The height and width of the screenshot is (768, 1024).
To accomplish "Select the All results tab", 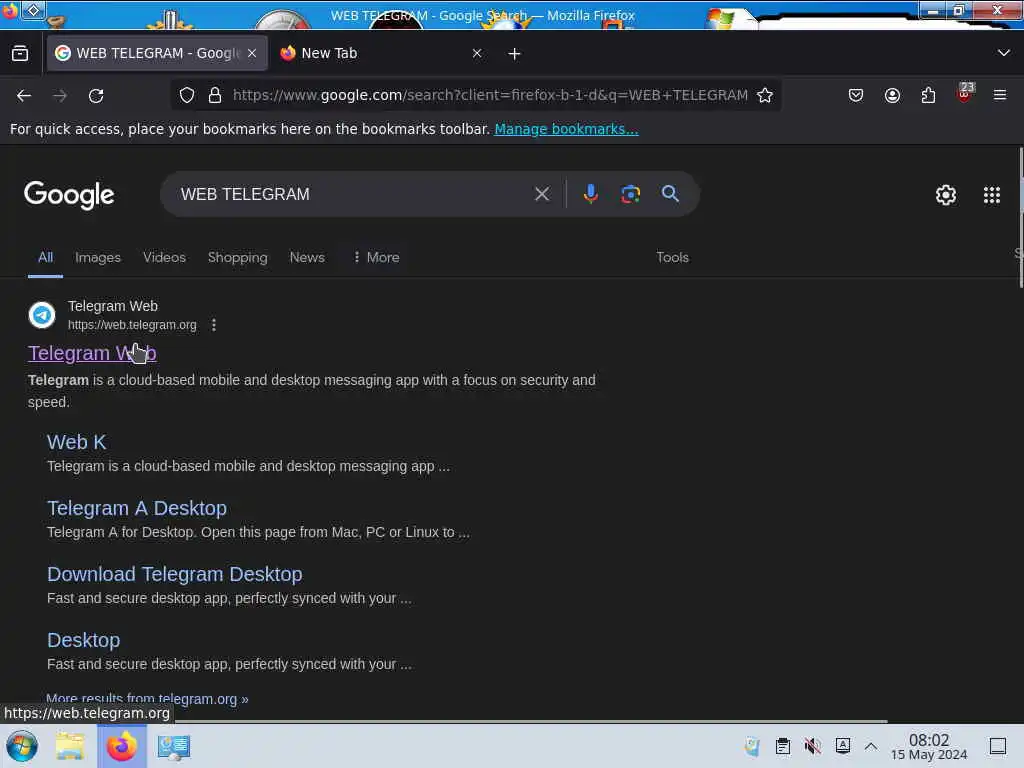I will pos(45,257).
